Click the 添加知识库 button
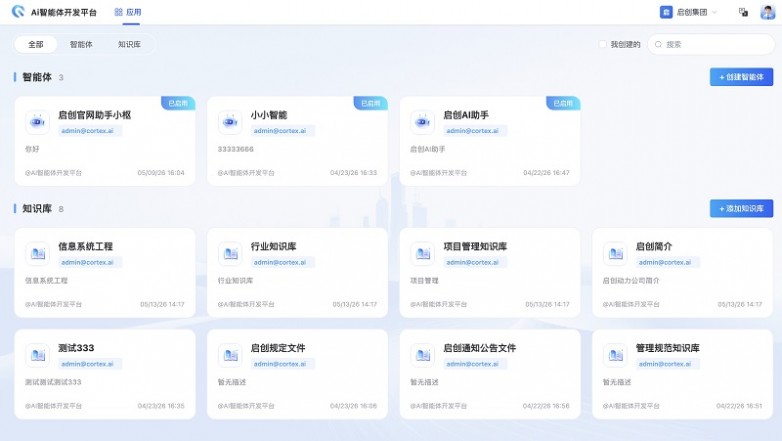782x441 pixels. pyautogui.click(x=741, y=209)
